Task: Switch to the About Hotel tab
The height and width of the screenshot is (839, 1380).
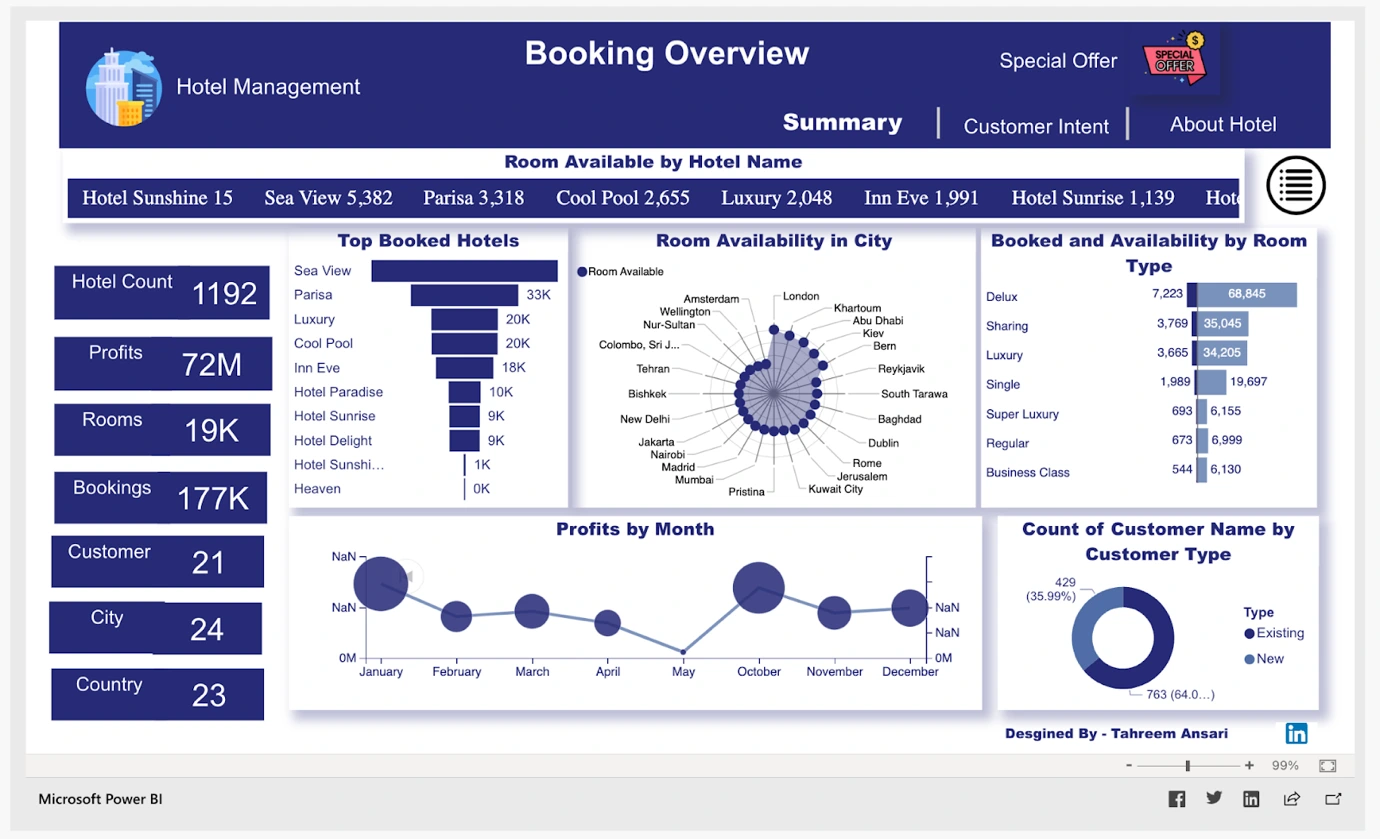Action: point(1223,124)
